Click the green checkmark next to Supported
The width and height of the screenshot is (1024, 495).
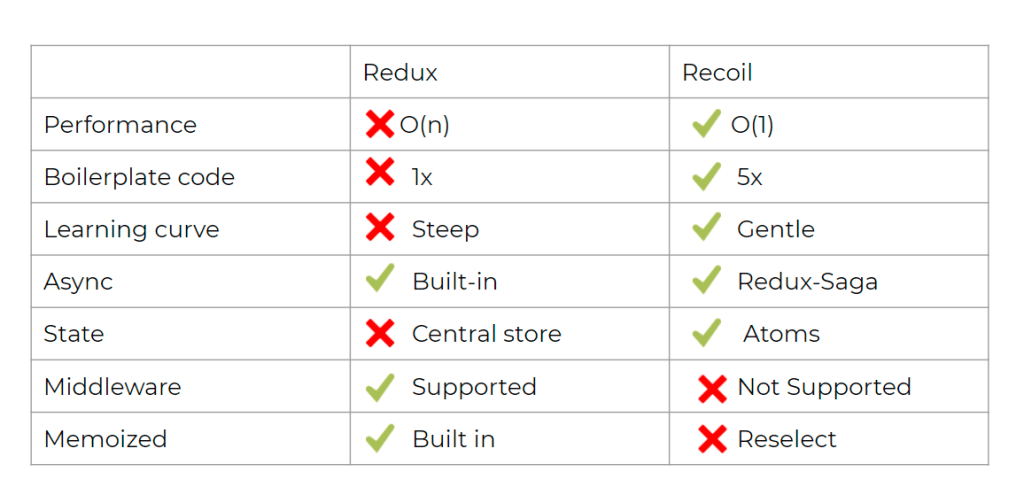click(x=380, y=387)
